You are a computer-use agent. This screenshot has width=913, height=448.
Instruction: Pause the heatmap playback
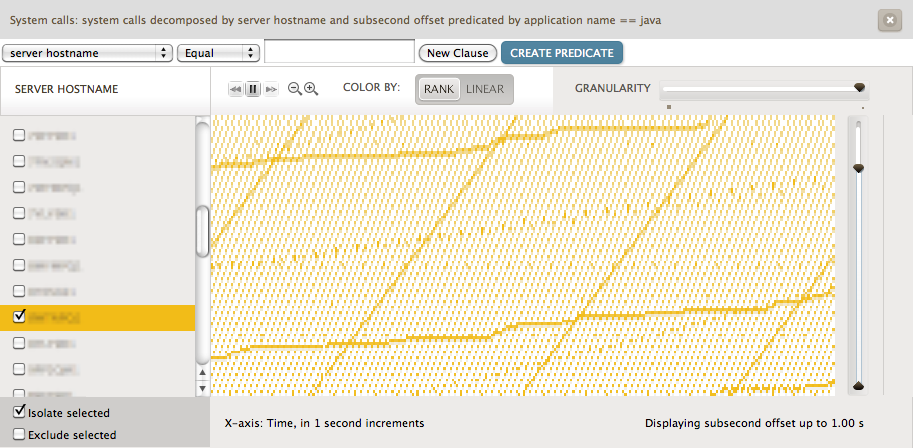pos(253,89)
